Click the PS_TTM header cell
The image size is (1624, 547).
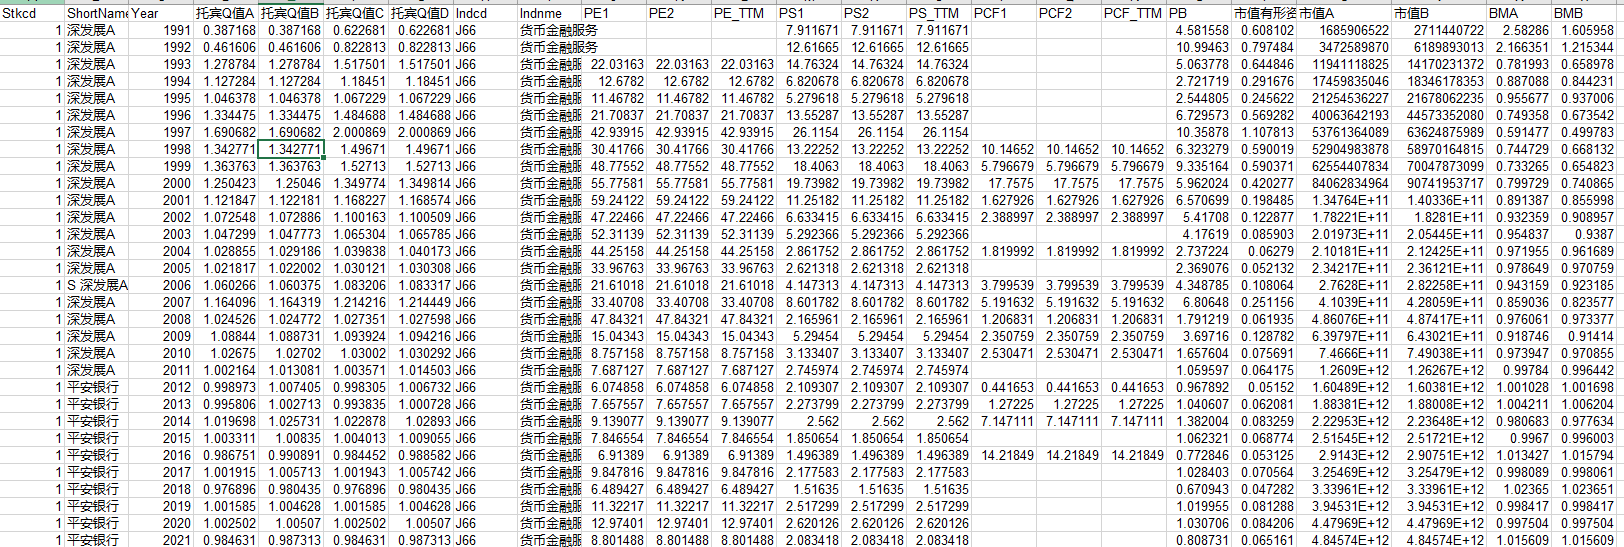click(x=939, y=13)
